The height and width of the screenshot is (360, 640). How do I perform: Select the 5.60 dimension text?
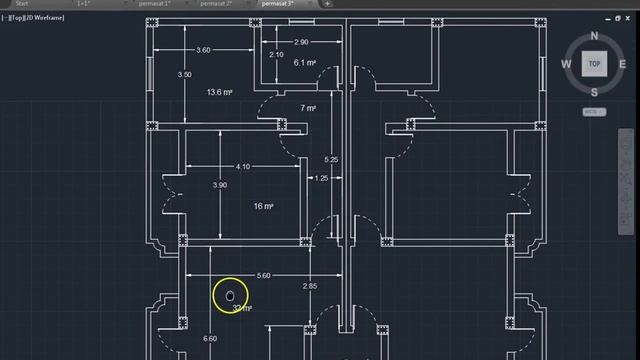point(263,276)
